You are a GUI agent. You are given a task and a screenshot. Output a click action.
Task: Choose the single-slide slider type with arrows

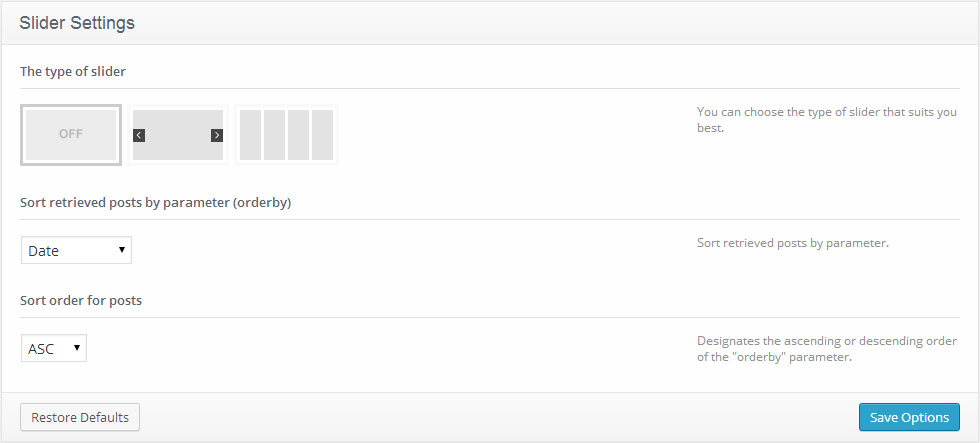click(x=178, y=135)
